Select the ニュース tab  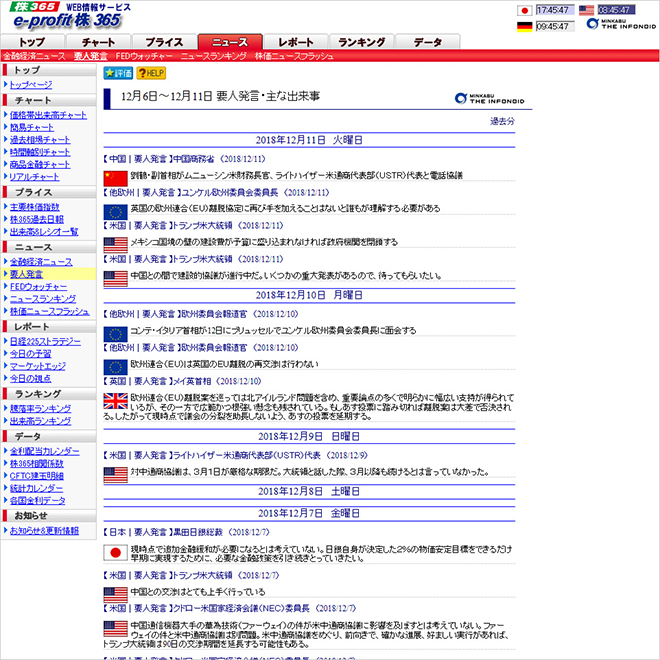(230, 42)
